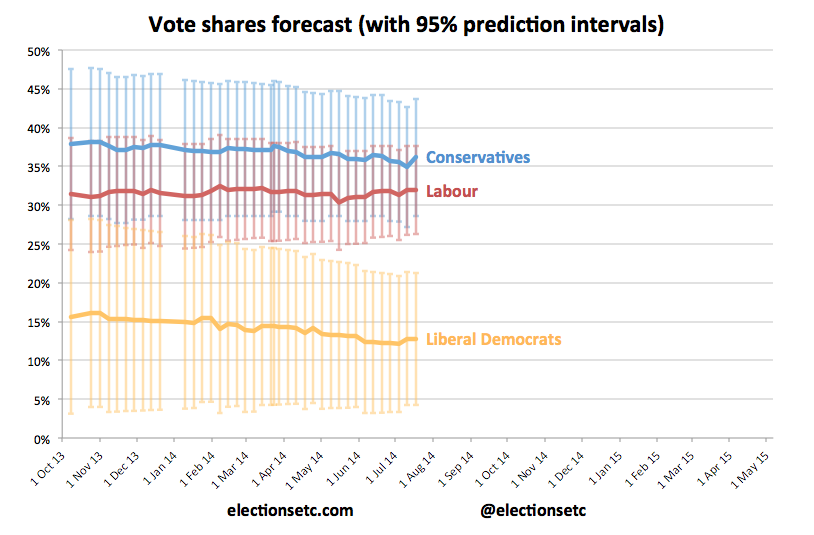Viewport: 814px width, 535px height.
Task: Open the electionsetc.com link
Action: 291,510
